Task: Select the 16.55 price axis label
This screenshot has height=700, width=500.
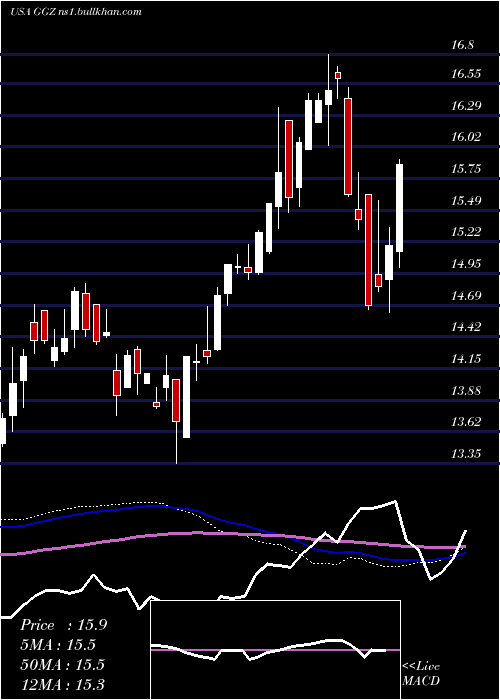Action: click(x=466, y=74)
